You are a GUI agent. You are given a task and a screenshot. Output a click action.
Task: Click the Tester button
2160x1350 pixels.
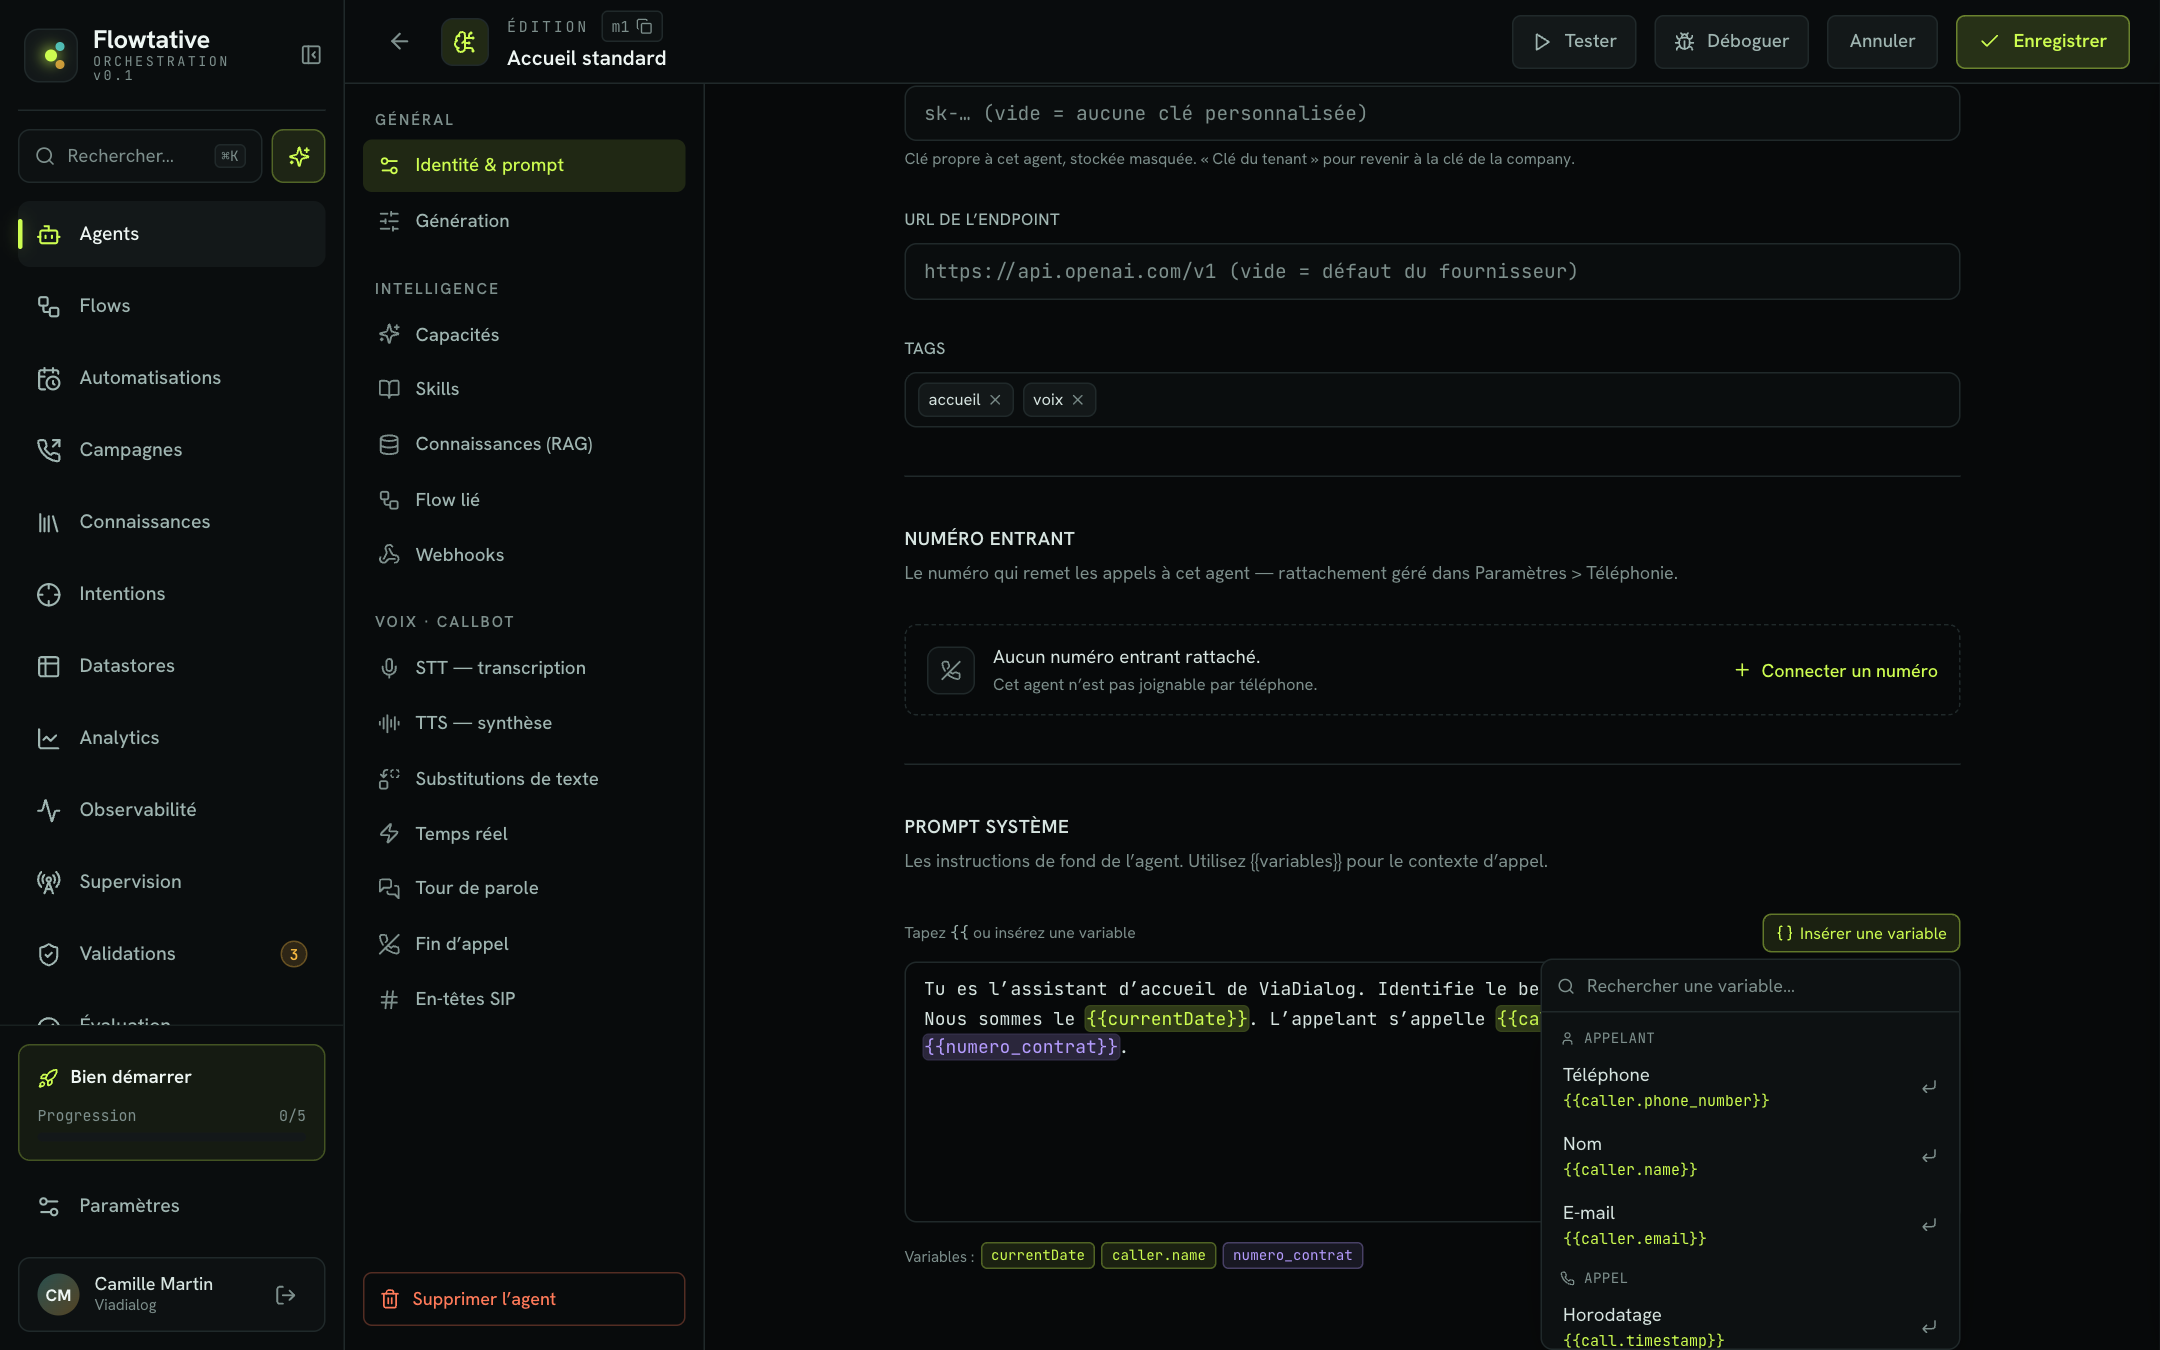click(x=1574, y=42)
